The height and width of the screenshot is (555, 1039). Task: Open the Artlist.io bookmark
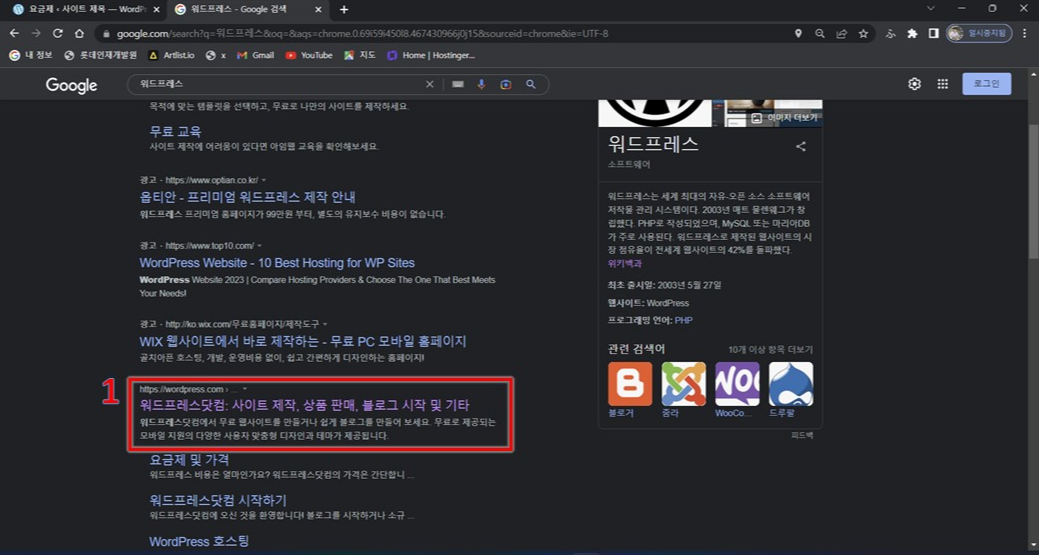tap(172, 55)
